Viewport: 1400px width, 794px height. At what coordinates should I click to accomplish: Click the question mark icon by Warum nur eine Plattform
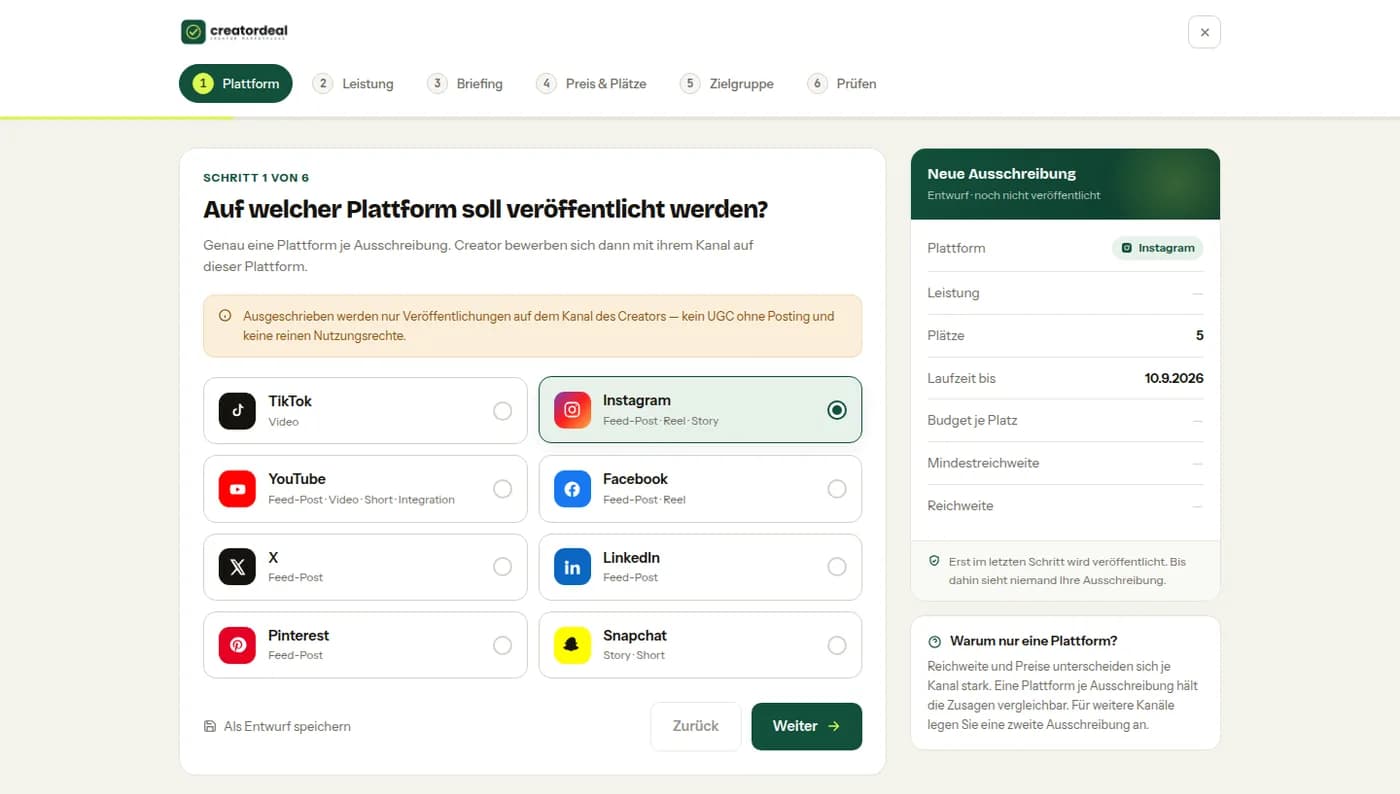tap(935, 641)
